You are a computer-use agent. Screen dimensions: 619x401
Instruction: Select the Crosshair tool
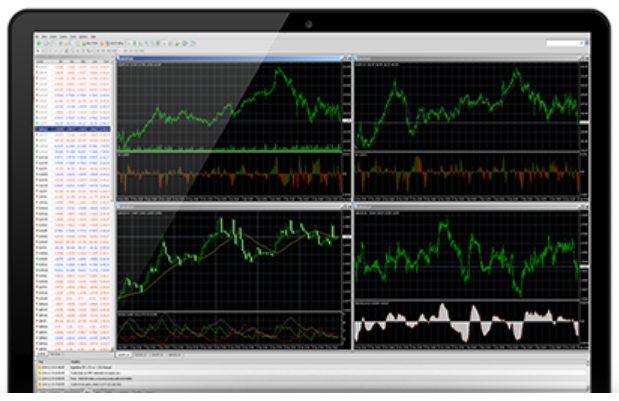pos(44,51)
